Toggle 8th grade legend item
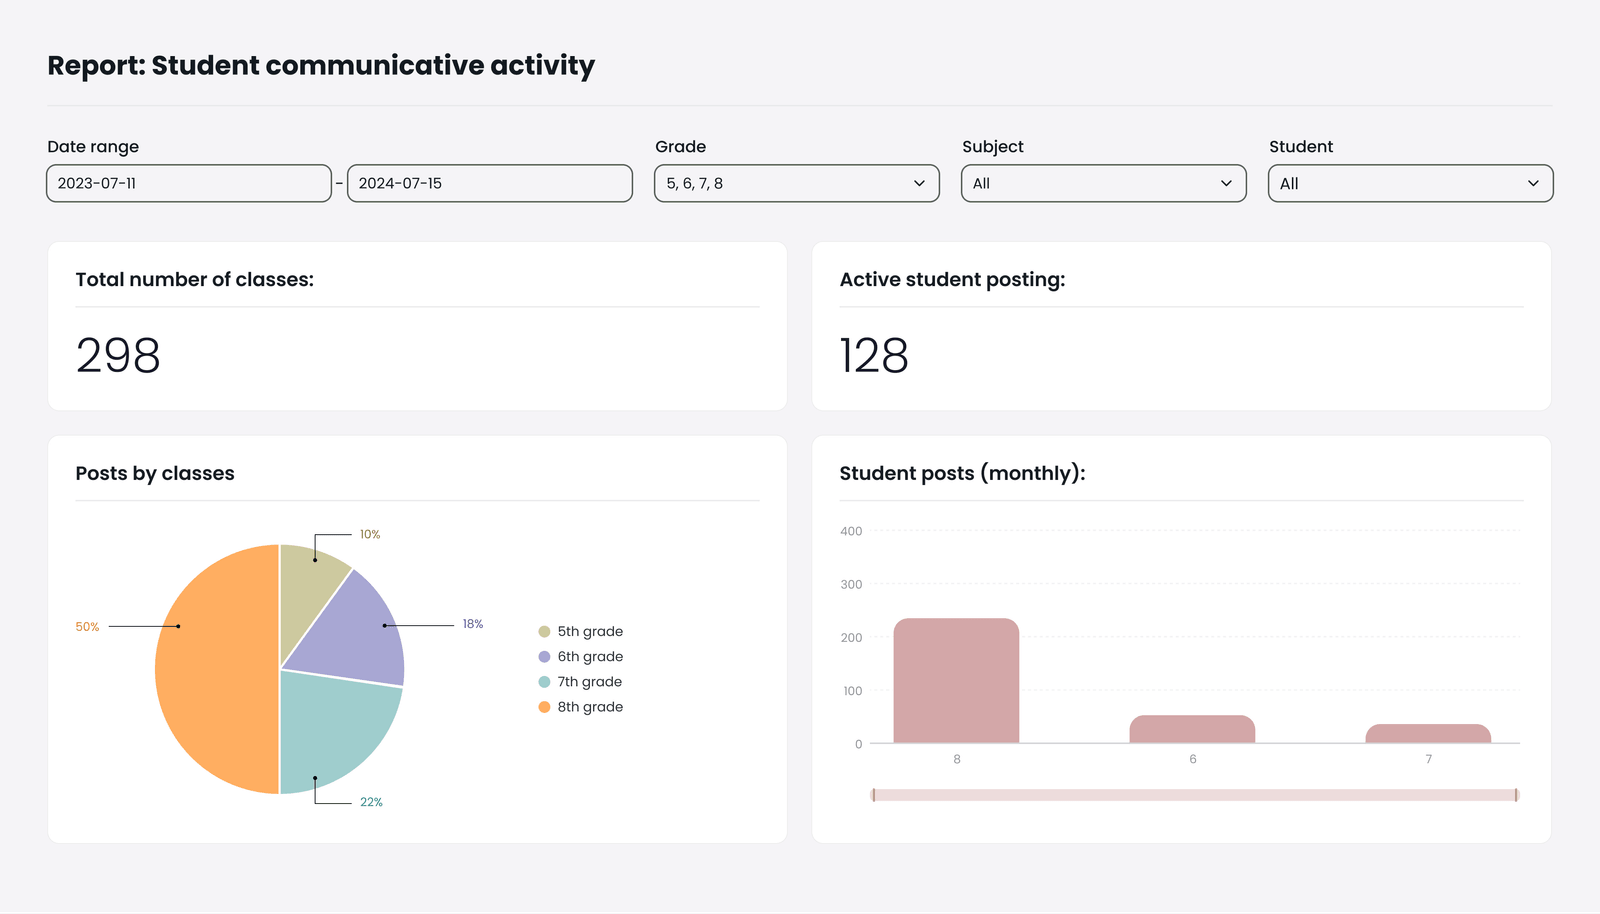This screenshot has width=1600, height=914. (581, 706)
